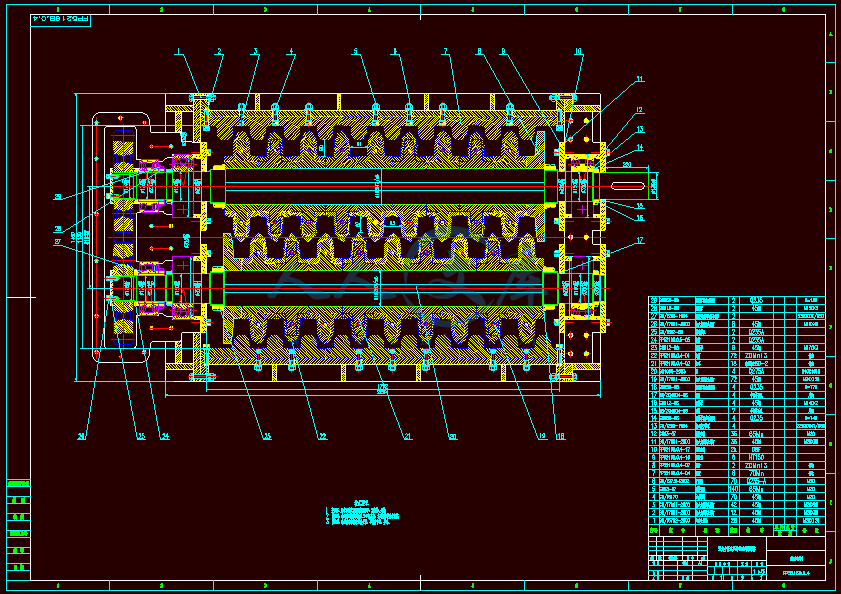Click callout number 5
This screenshot has width=841, height=594.
tap(355, 52)
